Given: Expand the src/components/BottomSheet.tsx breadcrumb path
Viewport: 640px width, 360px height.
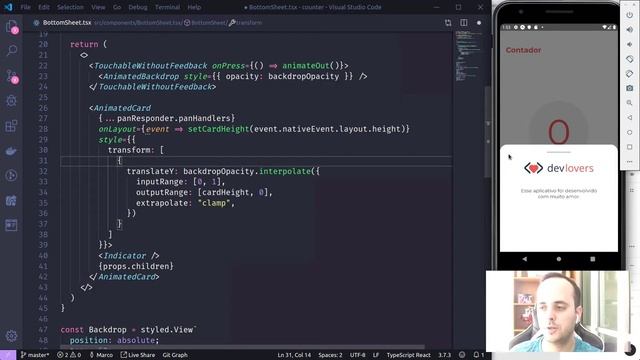Looking at the screenshot, I should point(138,23).
